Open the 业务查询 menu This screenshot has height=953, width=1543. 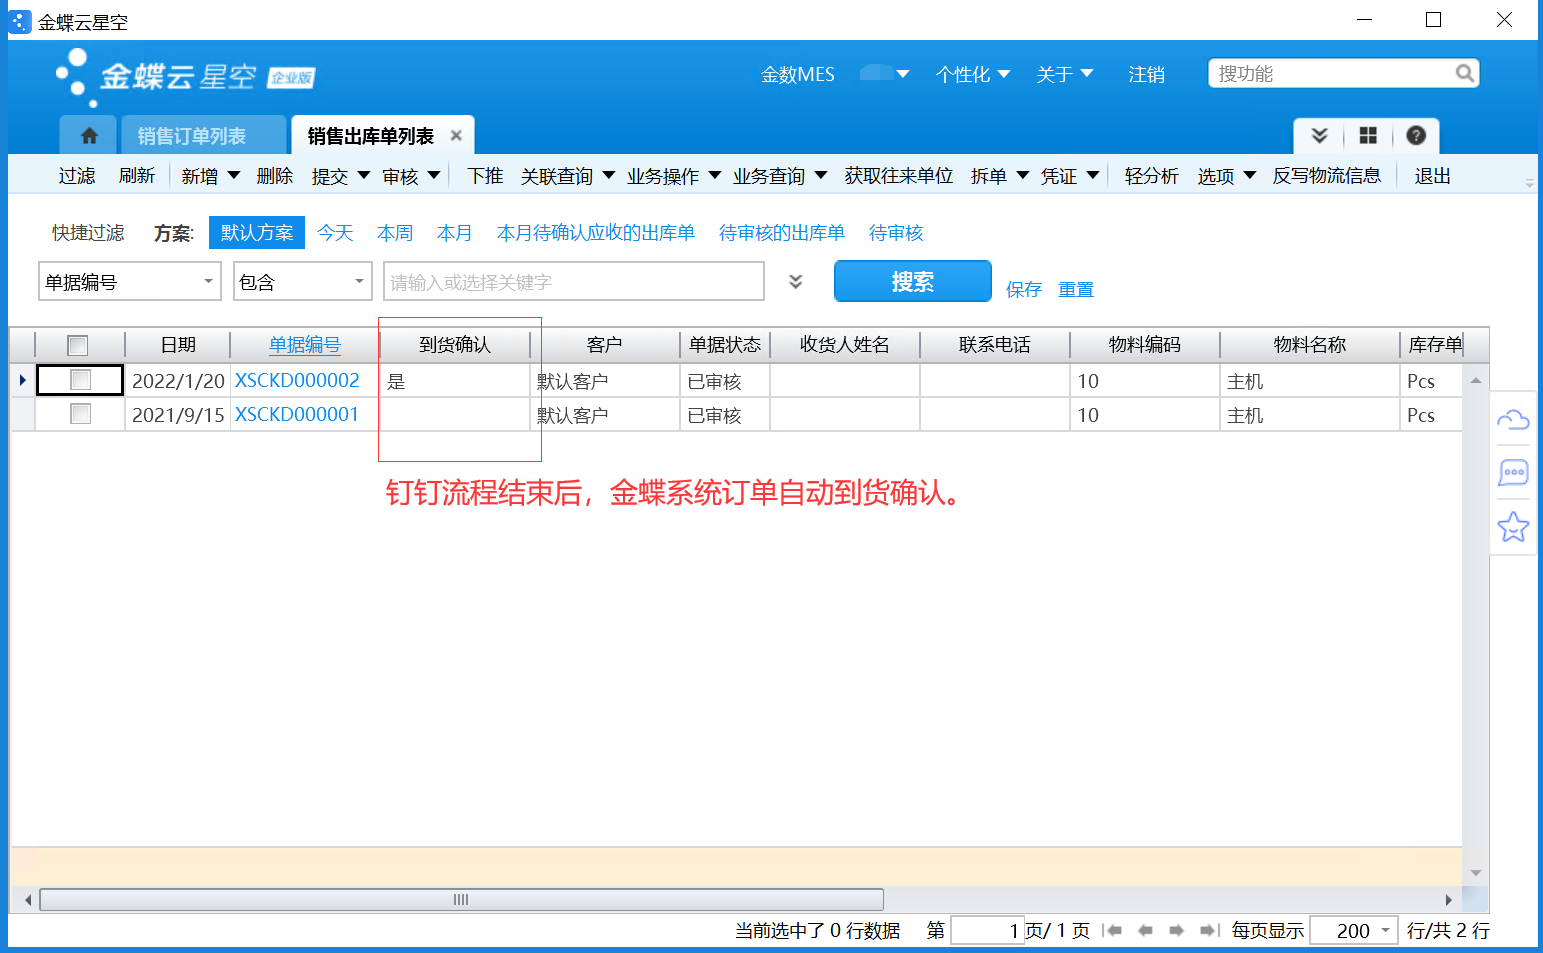[x=780, y=176]
